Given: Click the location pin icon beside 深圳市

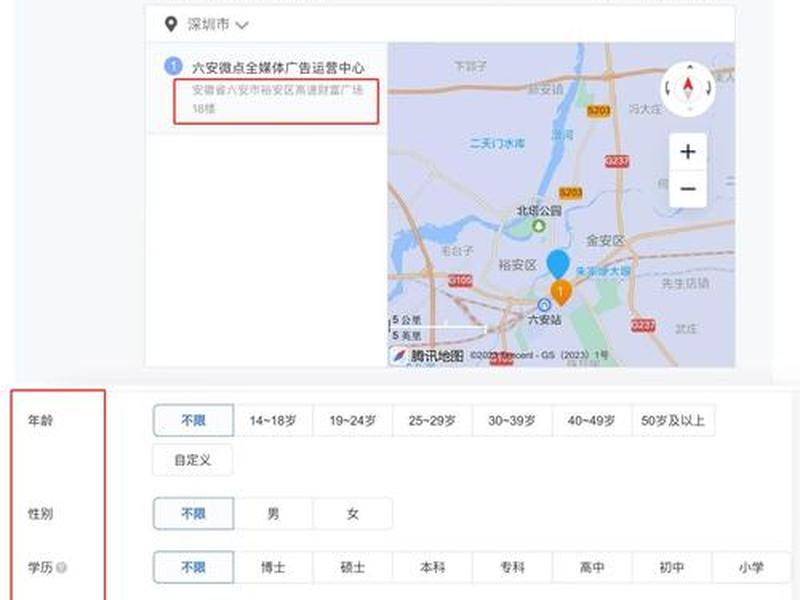Looking at the screenshot, I should point(171,24).
